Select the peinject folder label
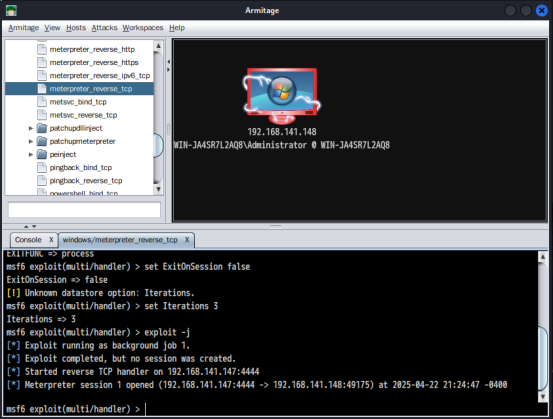Image resolution: width=553 pixels, height=419 pixels. pyautogui.click(x=63, y=154)
